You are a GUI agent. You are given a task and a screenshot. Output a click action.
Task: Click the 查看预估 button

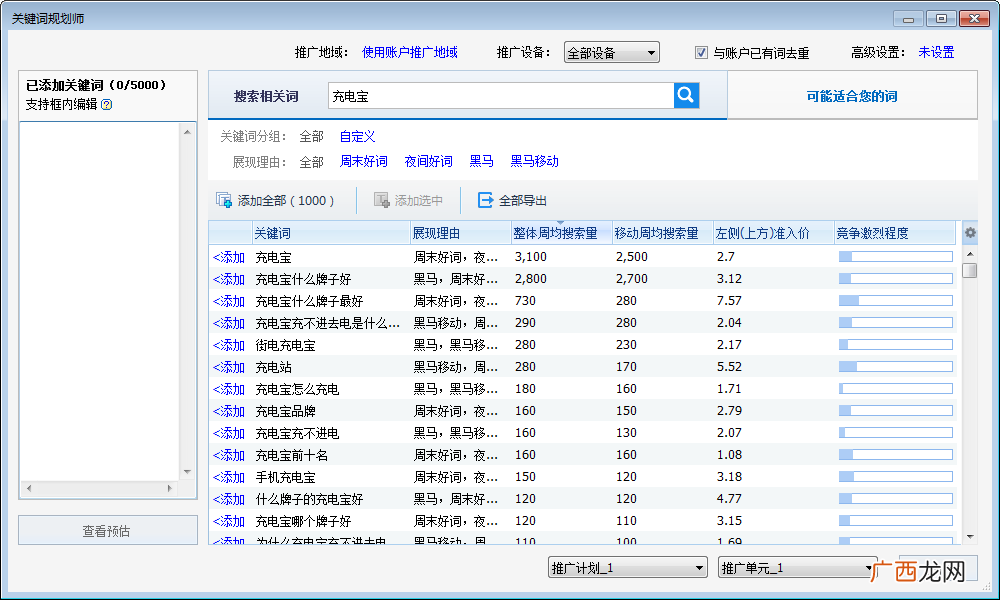tap(108, 530)
